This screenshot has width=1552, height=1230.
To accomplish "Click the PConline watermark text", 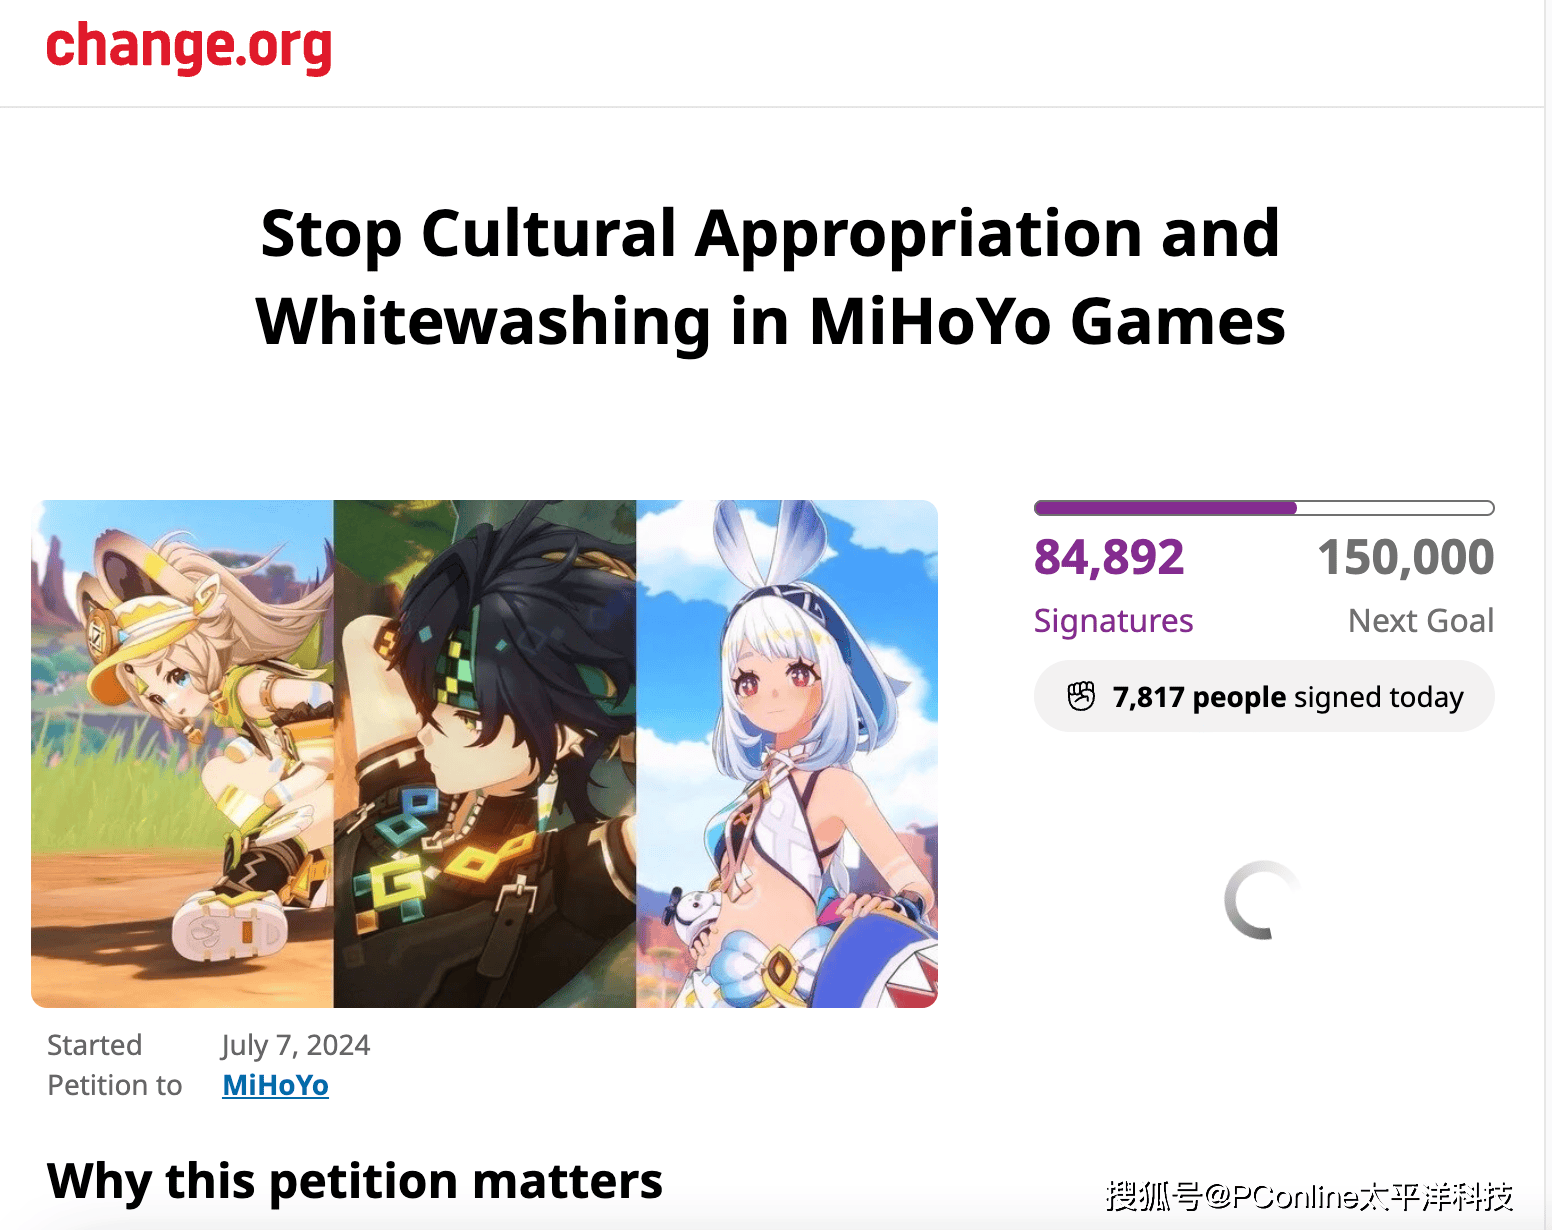I will pyautogui.click(x=1309, y=1195).
